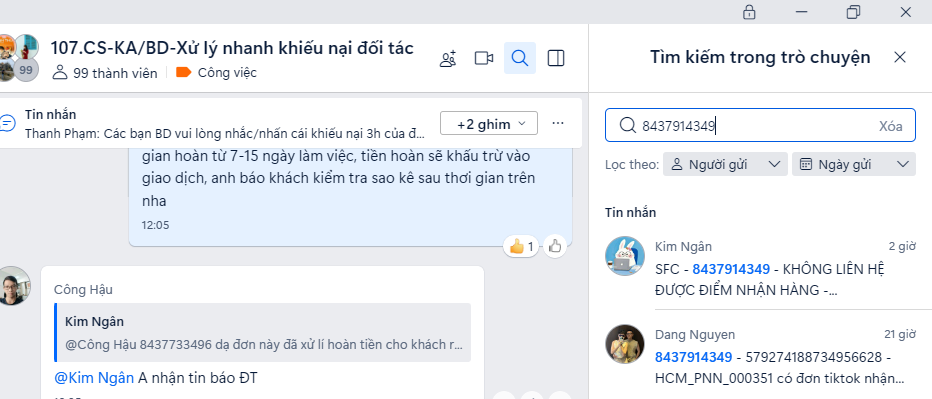Click the add member icon
The height and width of the screenshot is (399, 932).
448,58
